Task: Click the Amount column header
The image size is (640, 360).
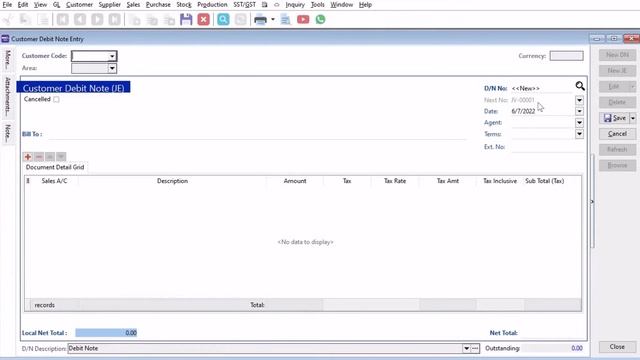Action: coord(295,181)
